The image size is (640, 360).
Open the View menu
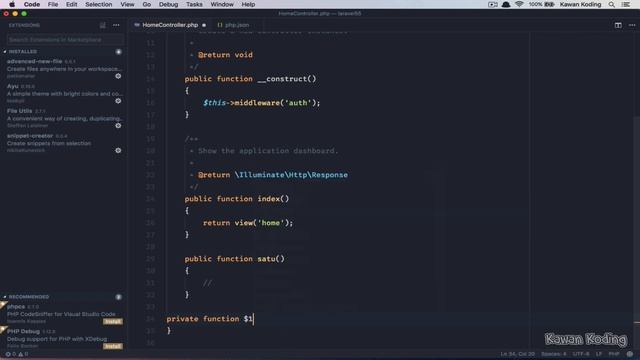pyautogui.click(x=127, y=4)
